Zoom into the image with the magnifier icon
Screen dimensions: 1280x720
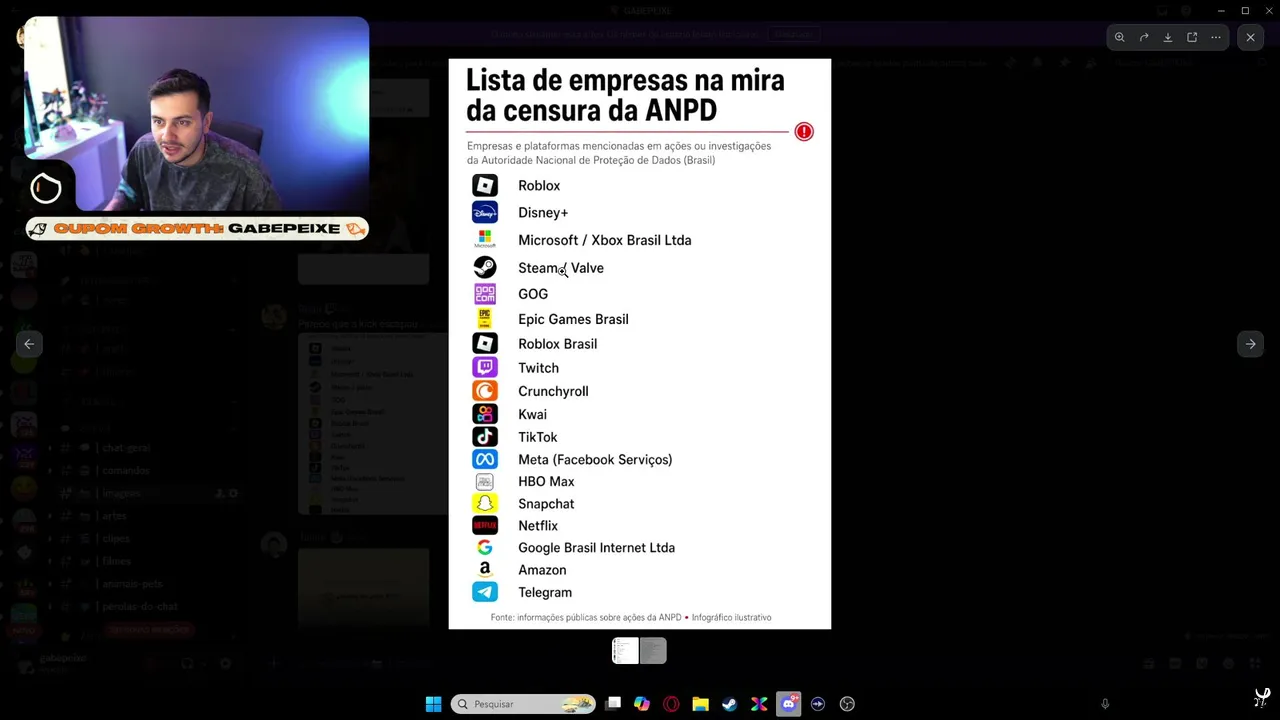click(x=1120, y=38)
